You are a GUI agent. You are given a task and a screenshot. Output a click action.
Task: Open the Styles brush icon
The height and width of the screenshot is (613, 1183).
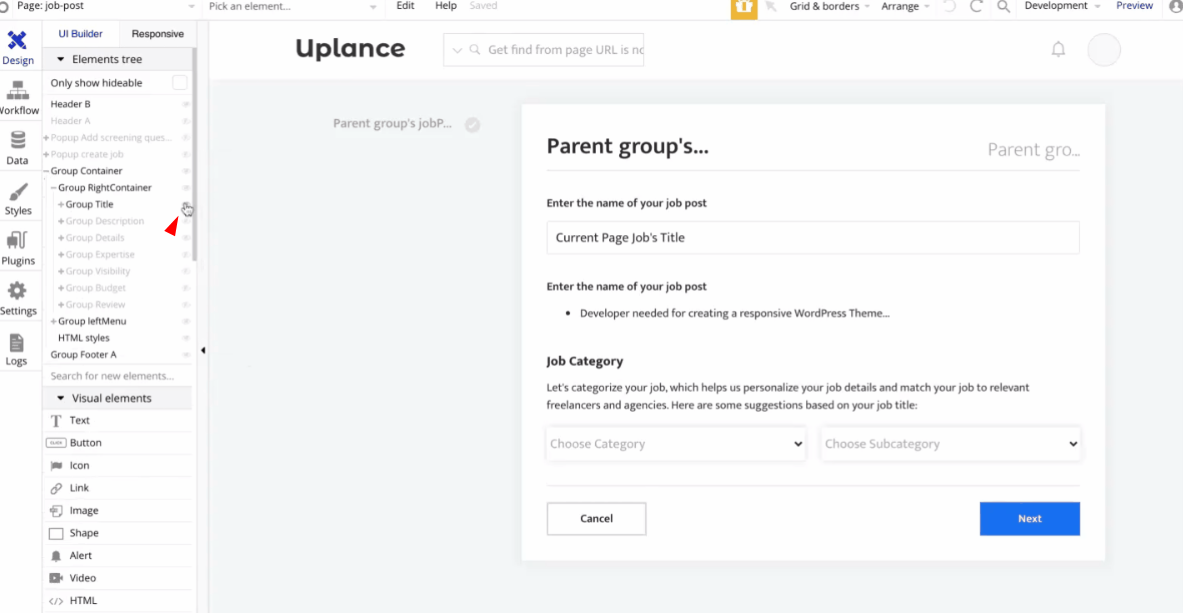coord(17,198)
